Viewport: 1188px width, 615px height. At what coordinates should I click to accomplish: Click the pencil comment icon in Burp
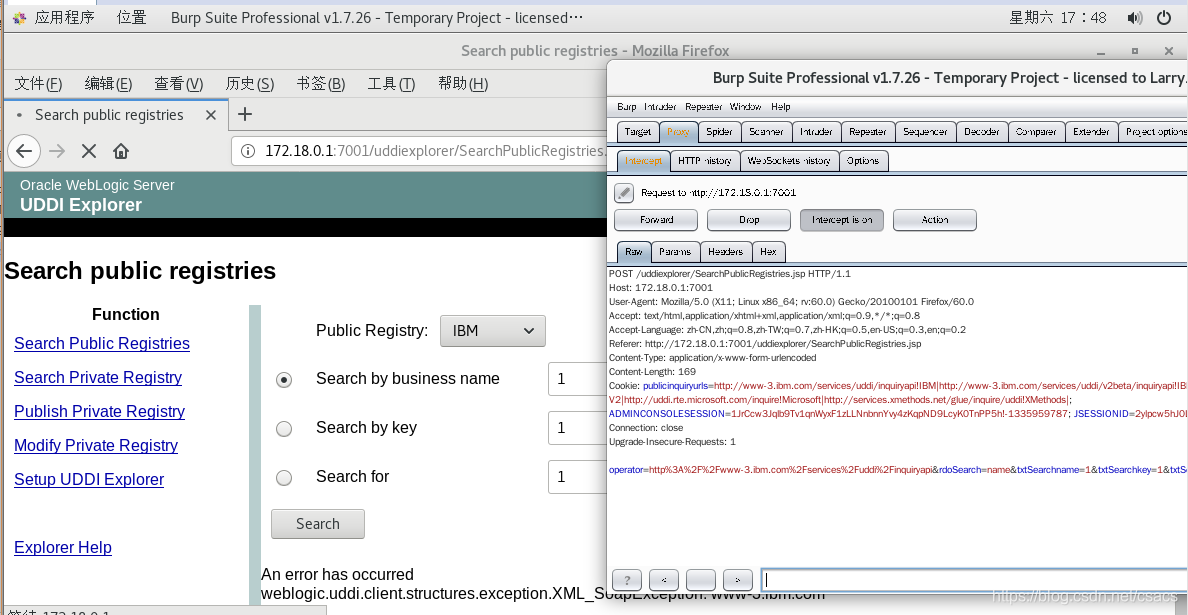[624, 192]
